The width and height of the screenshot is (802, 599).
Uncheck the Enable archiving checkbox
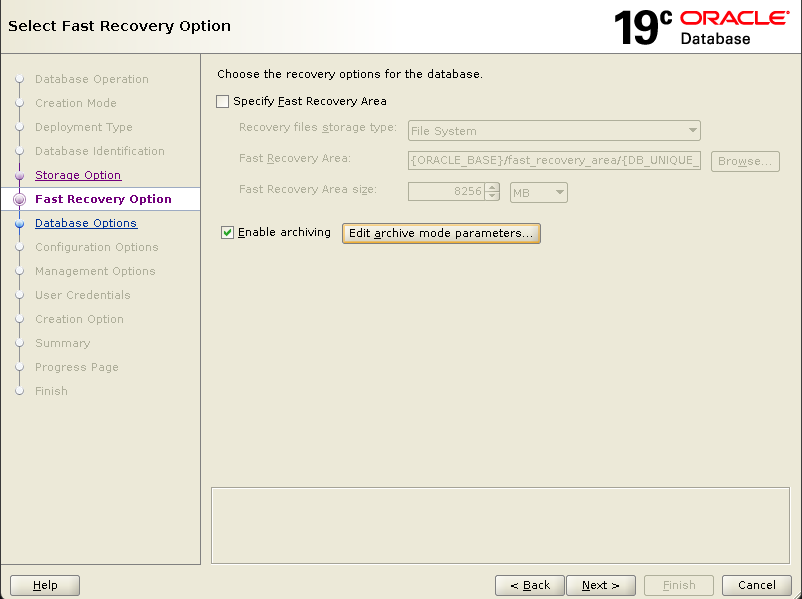tap(227, 233)
